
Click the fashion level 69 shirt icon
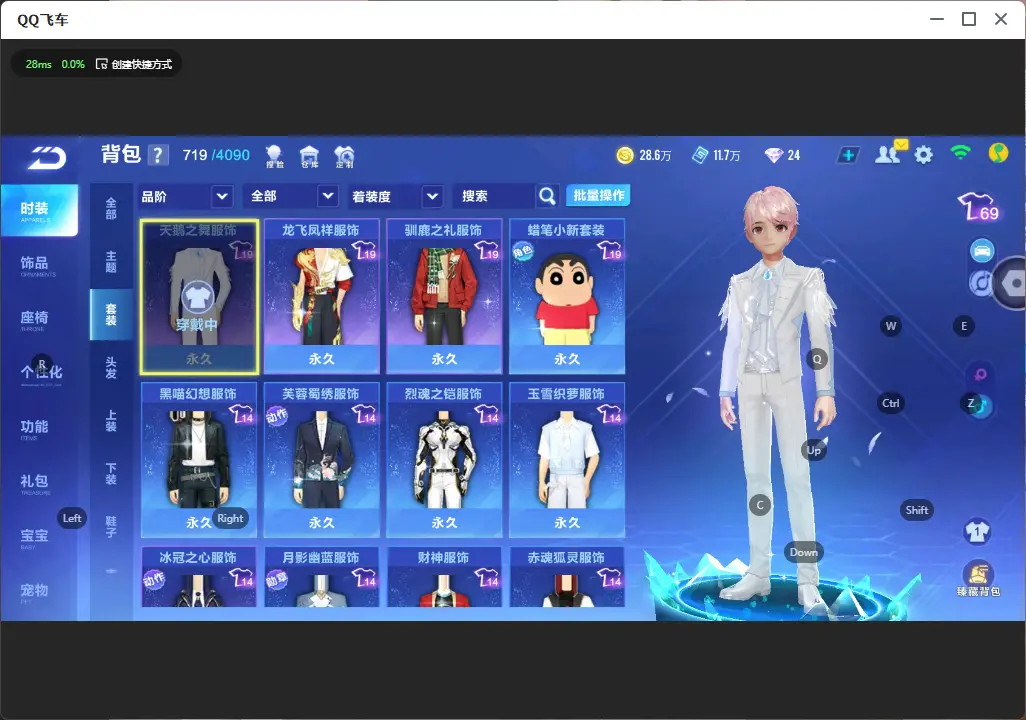[x=978, y=207]
